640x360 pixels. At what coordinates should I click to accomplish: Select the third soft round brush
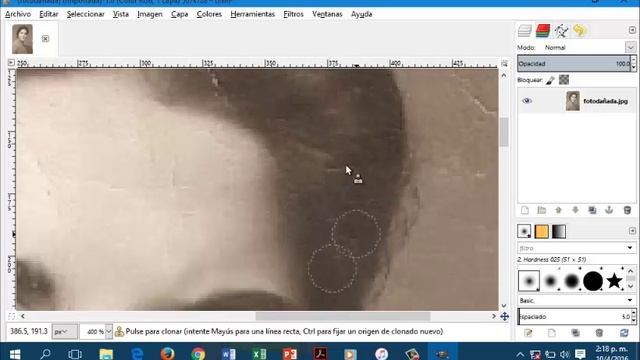[571, 281]
